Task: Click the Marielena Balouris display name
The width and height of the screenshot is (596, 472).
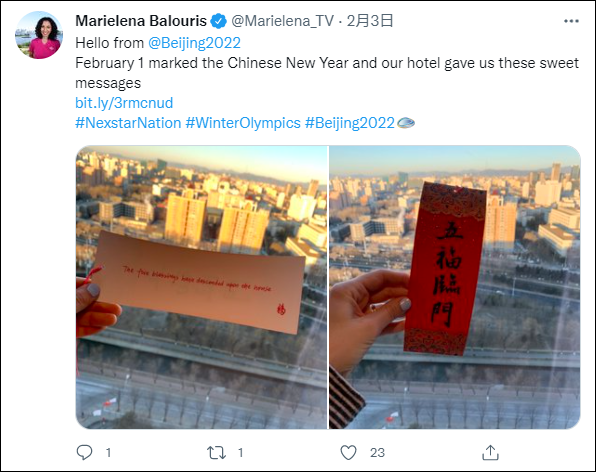Action: [141, 21]
